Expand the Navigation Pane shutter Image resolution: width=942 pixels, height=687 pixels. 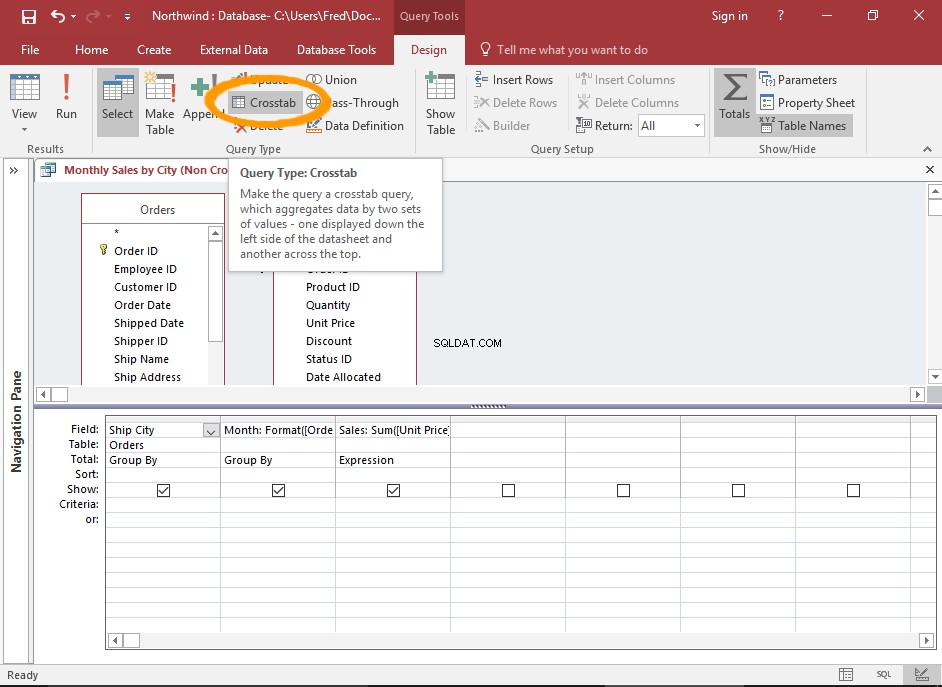point(14,171)
